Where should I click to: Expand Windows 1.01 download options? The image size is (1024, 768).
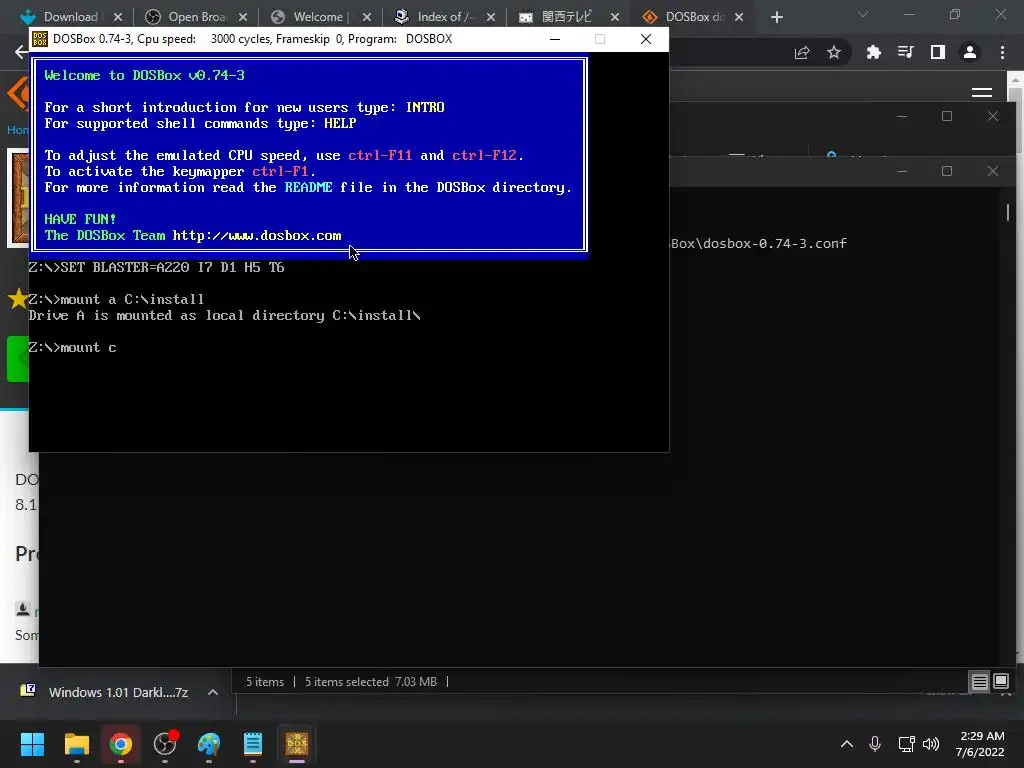pyautogui.click(x=213, y=692)
